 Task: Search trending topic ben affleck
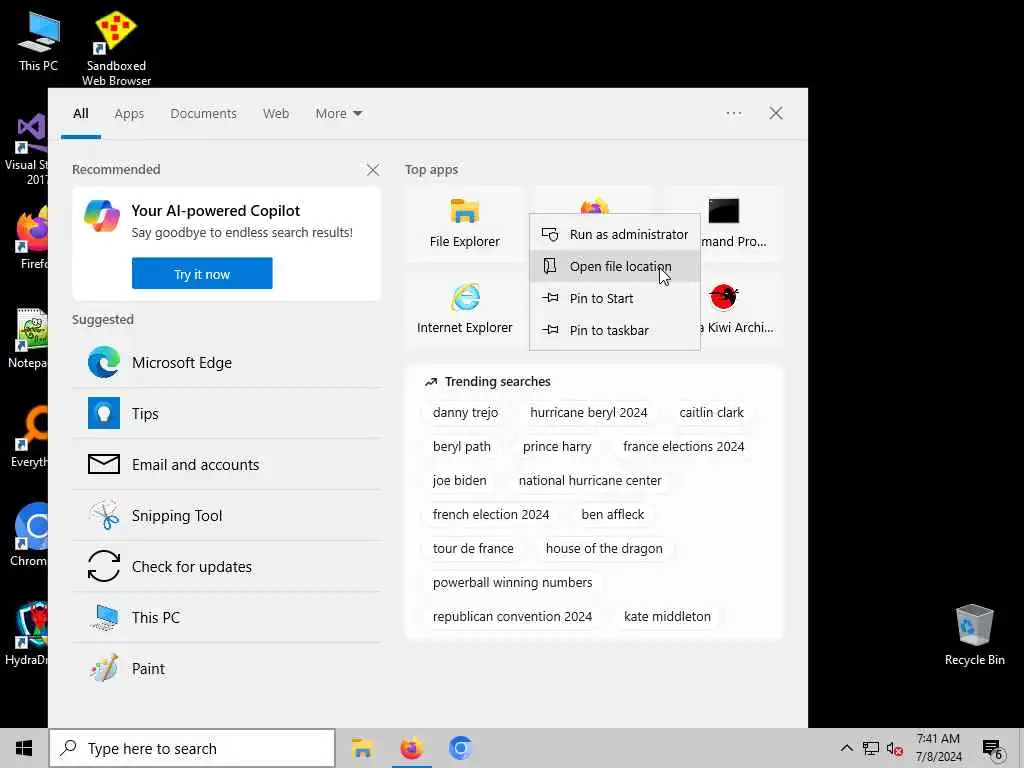[613, 515]
